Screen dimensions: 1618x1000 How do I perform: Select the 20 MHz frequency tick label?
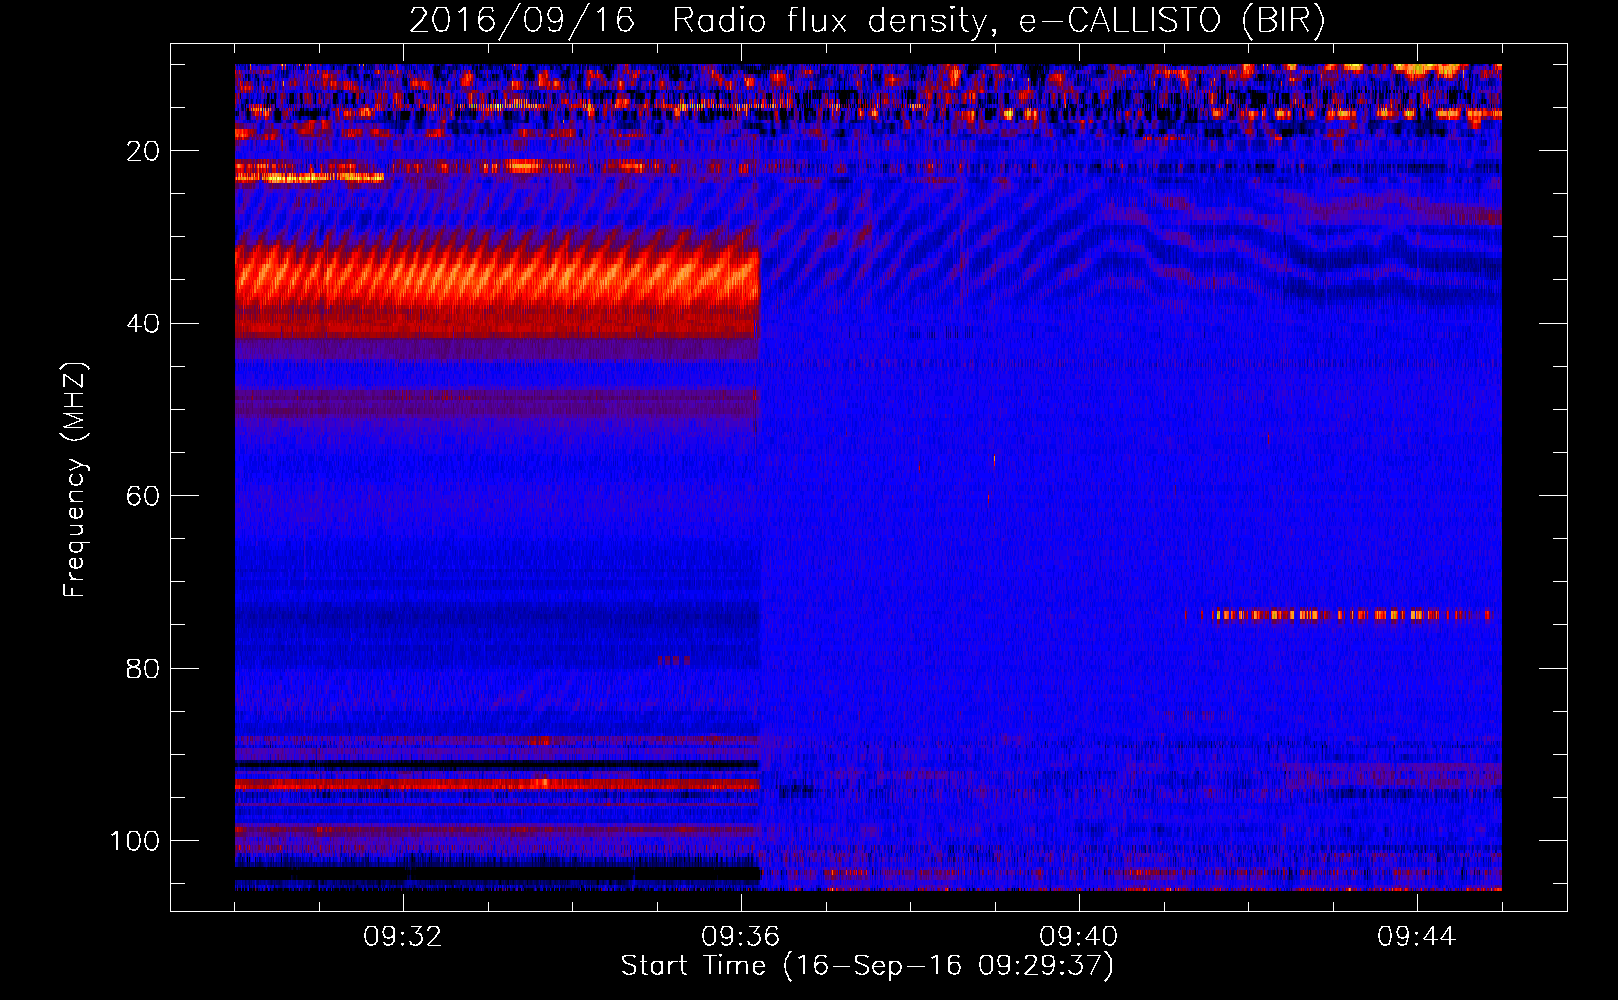145,151
